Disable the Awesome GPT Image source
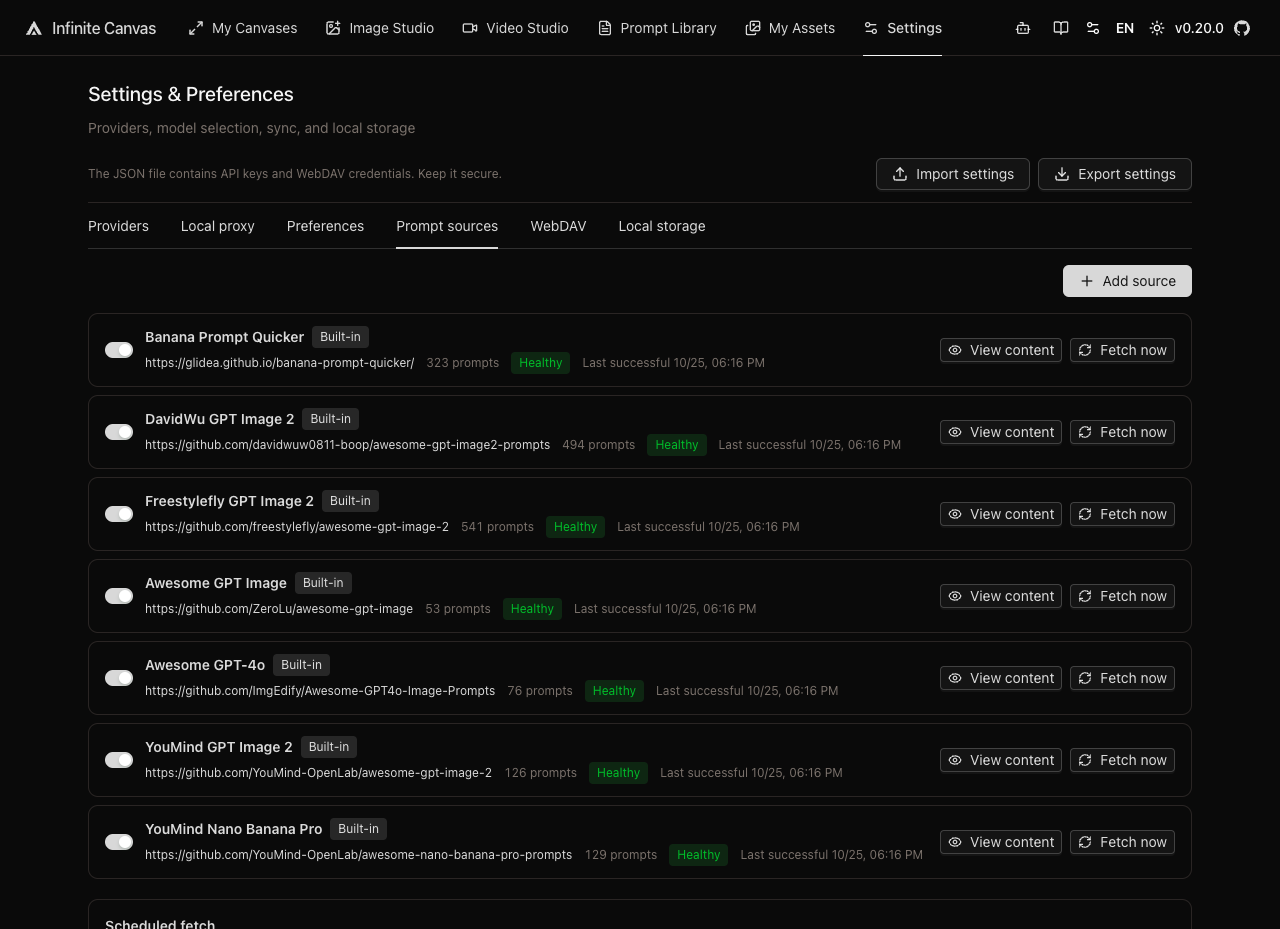Screen dimensions: 1280x929 (x=119, y=596)
